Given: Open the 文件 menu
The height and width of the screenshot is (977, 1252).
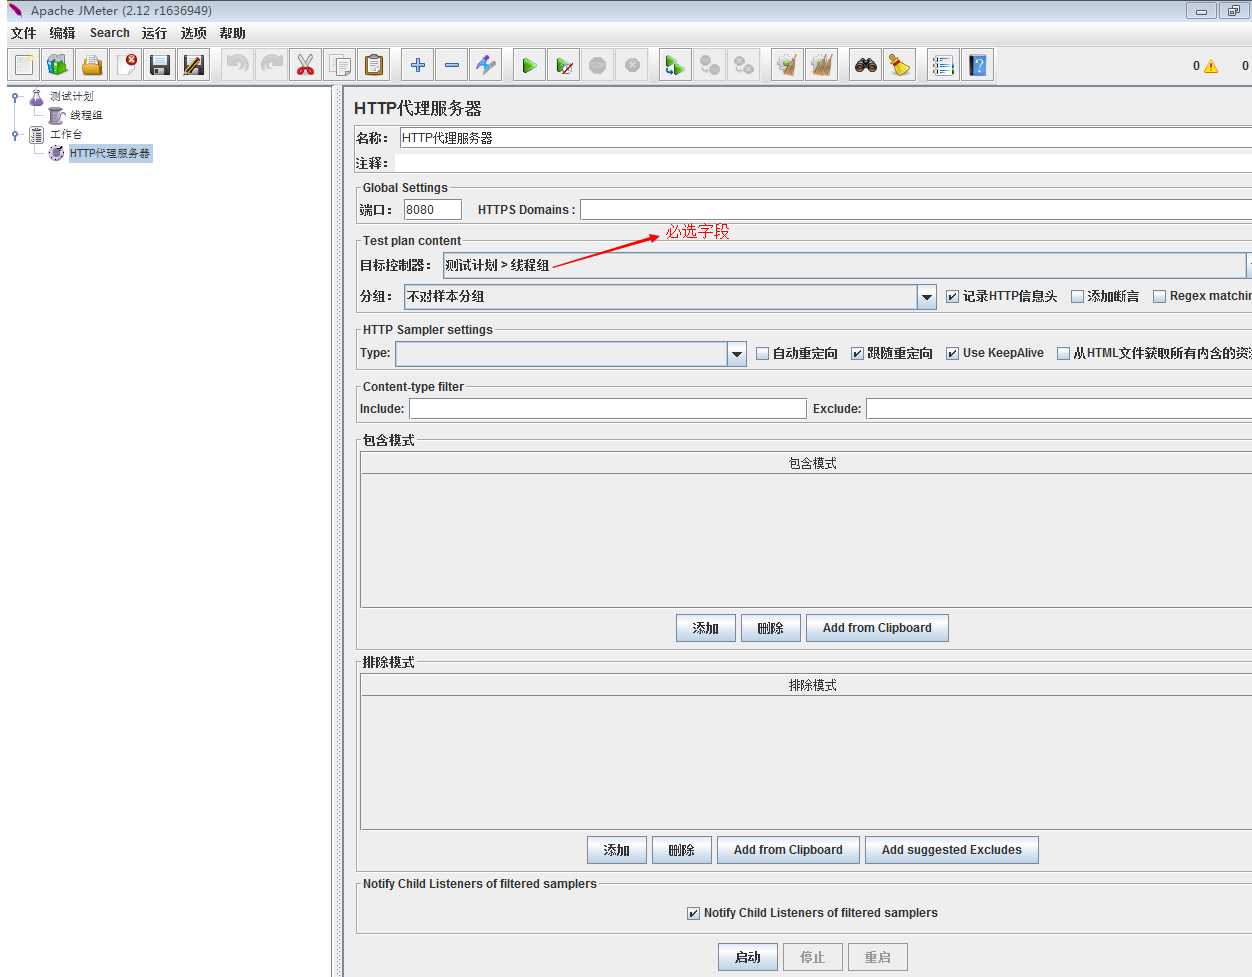Looking at the screenshot, I should pyautogui.click(x=23, y=33).
